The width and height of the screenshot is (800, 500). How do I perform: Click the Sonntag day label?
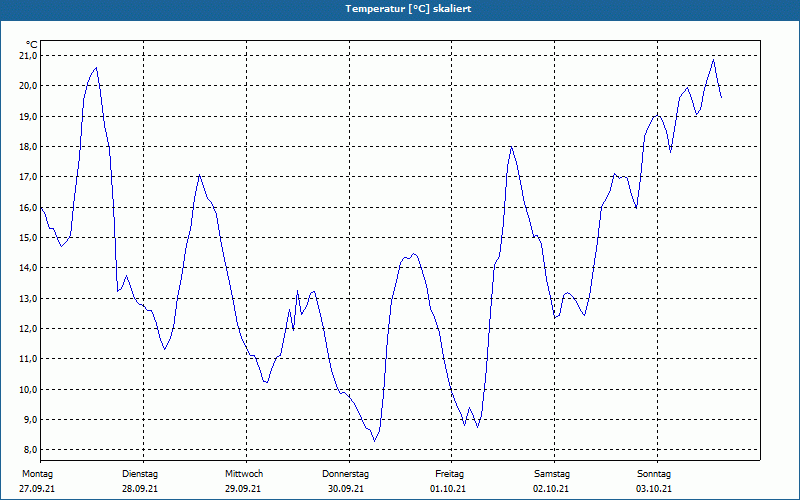point(654,474)
